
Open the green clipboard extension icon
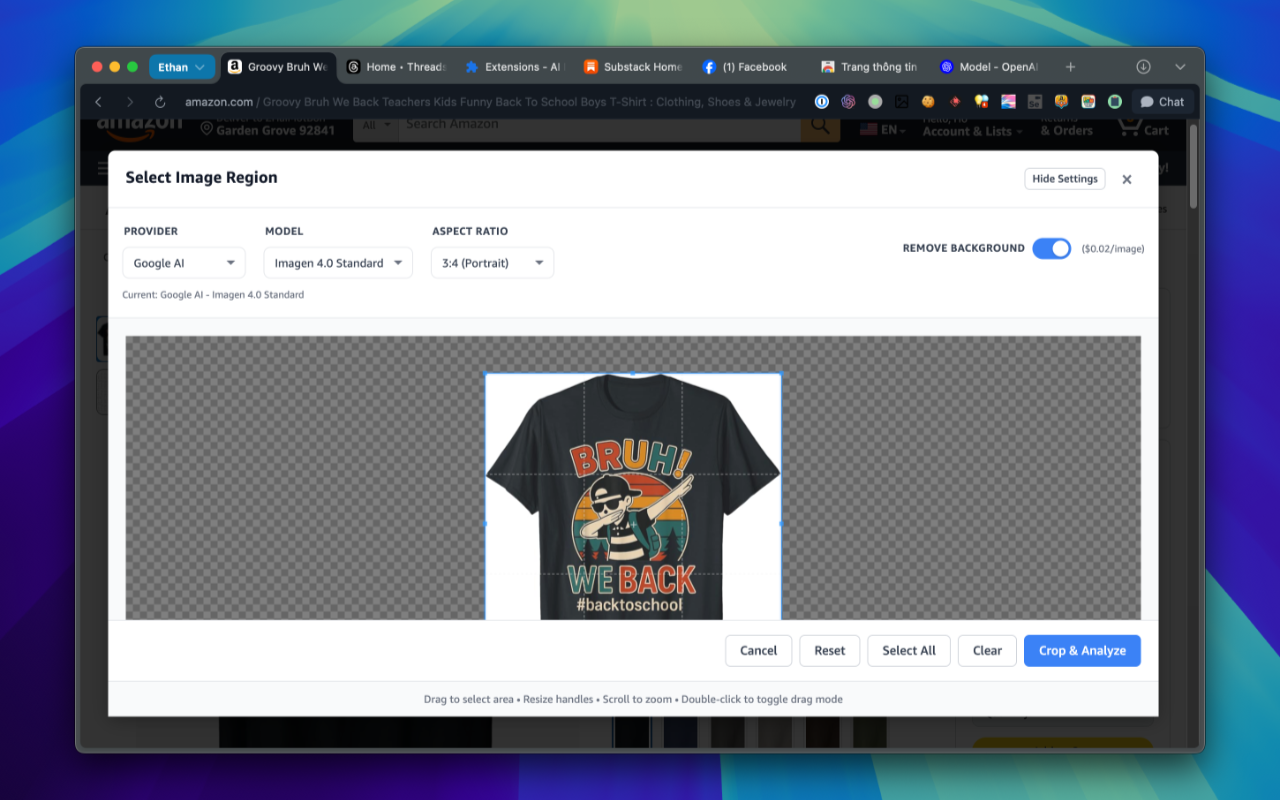tap(1114, 101)
